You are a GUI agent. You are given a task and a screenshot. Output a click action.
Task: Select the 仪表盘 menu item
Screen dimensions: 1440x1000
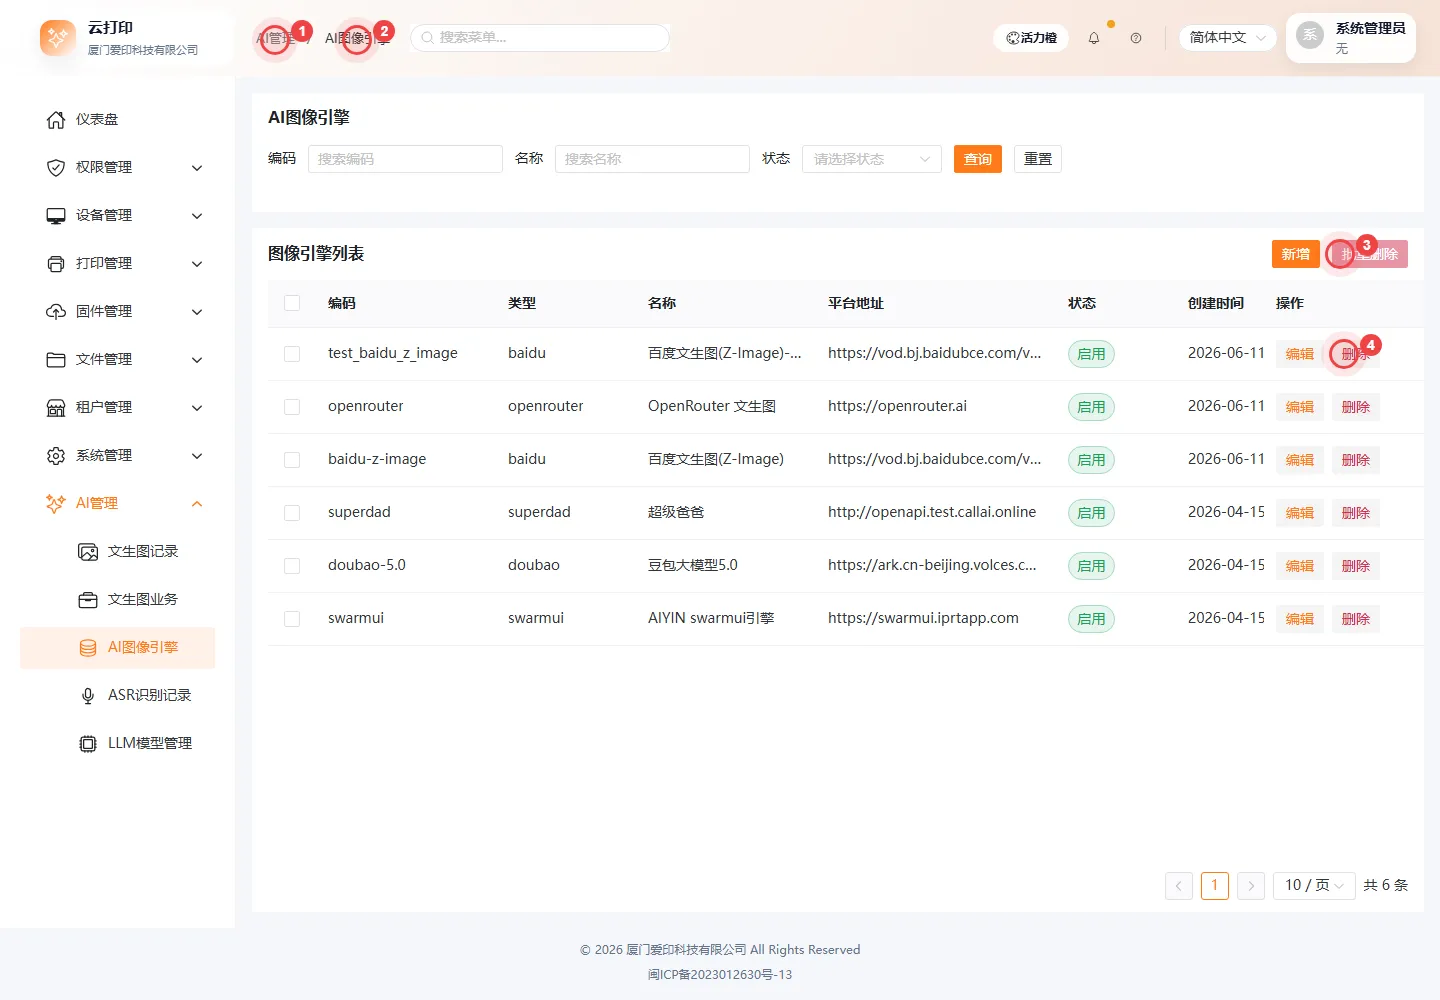click(x=118, y=120)
